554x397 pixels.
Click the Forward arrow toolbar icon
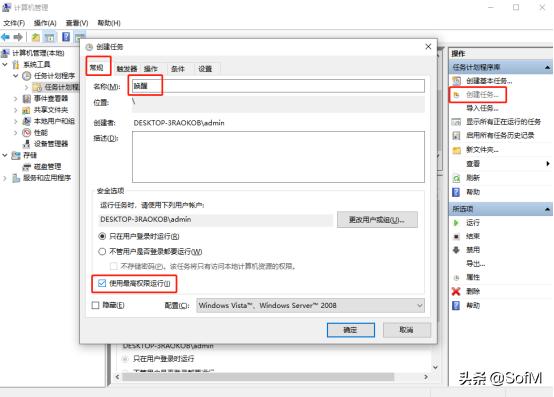(18, 37)
